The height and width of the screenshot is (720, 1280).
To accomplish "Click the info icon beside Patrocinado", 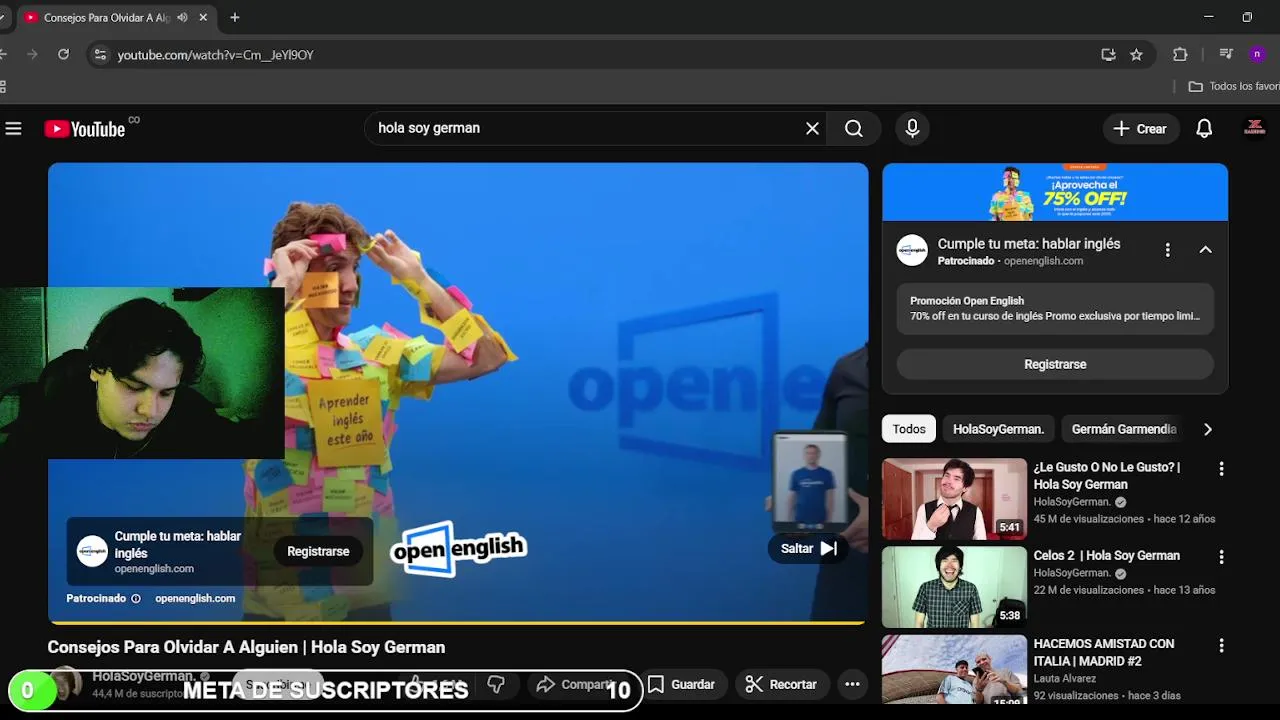I will tap(136, 599).
